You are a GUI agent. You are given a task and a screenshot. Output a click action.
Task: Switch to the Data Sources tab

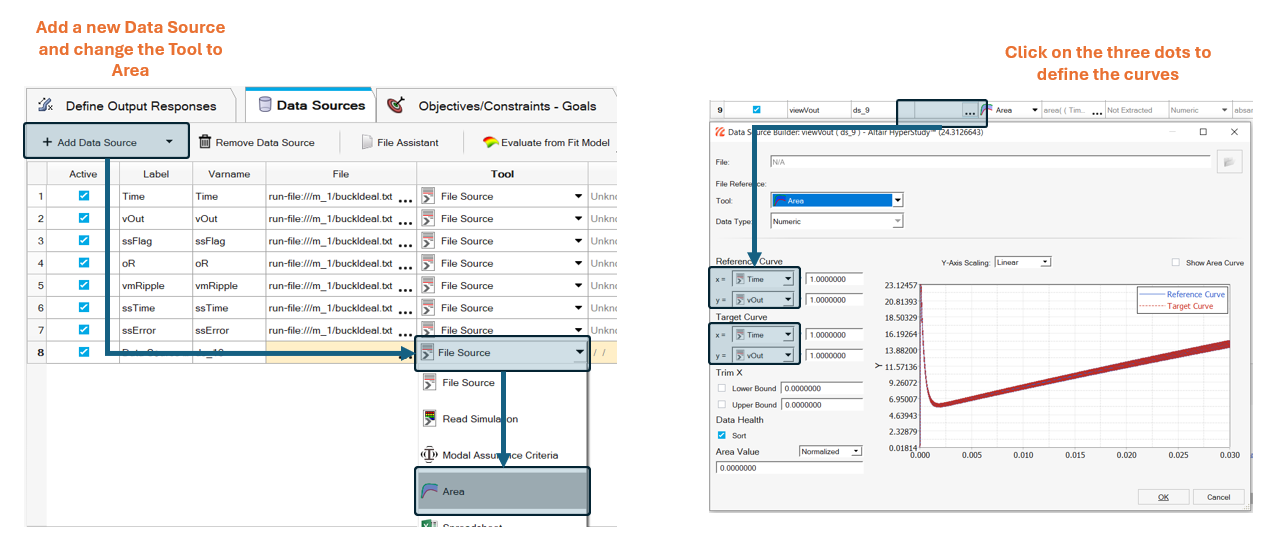click(x=310, y=105)
